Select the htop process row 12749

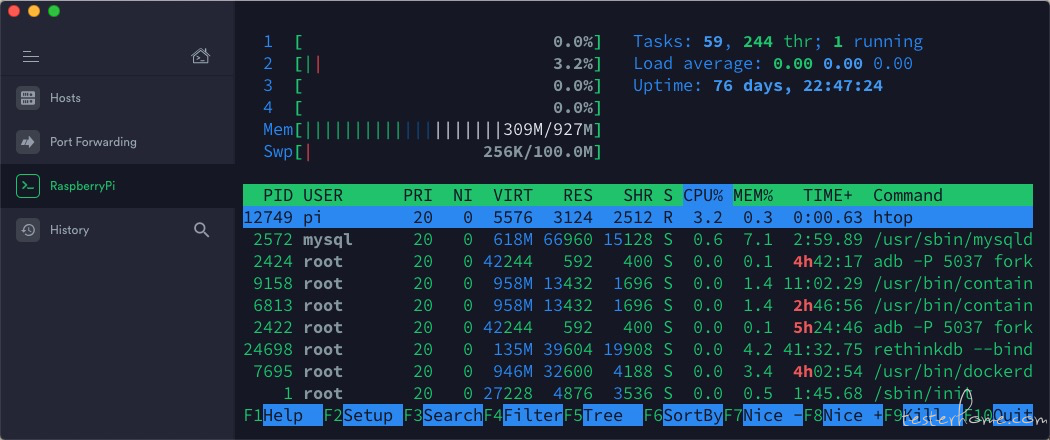[x=638, y=217]
